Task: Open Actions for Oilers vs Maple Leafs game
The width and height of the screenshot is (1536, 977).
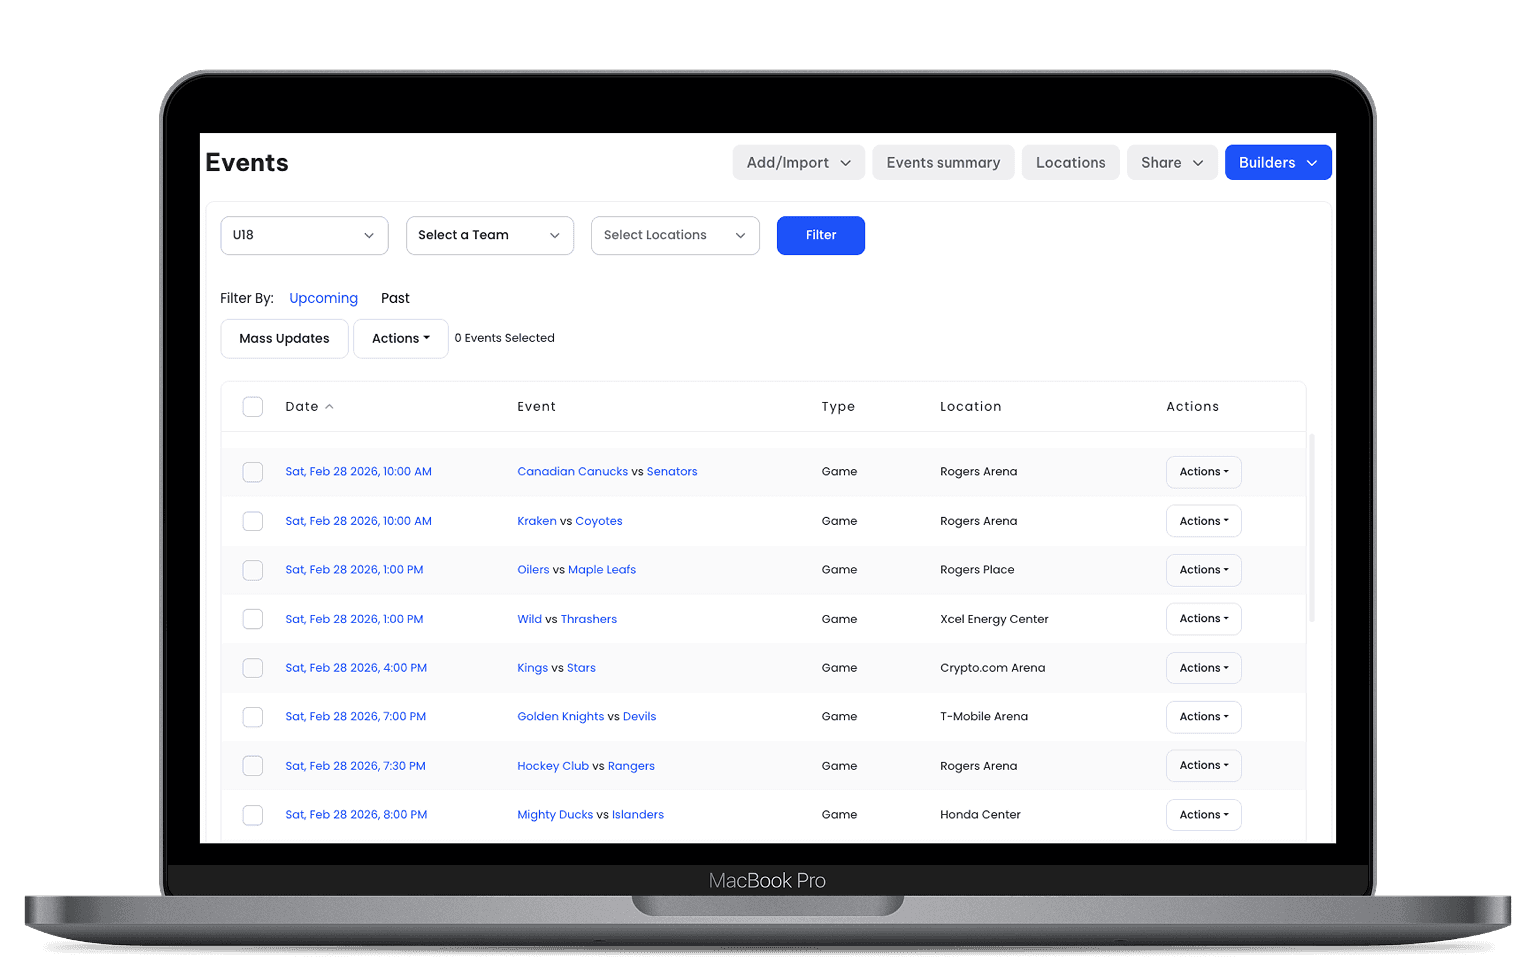Action: coord(1204,570)
